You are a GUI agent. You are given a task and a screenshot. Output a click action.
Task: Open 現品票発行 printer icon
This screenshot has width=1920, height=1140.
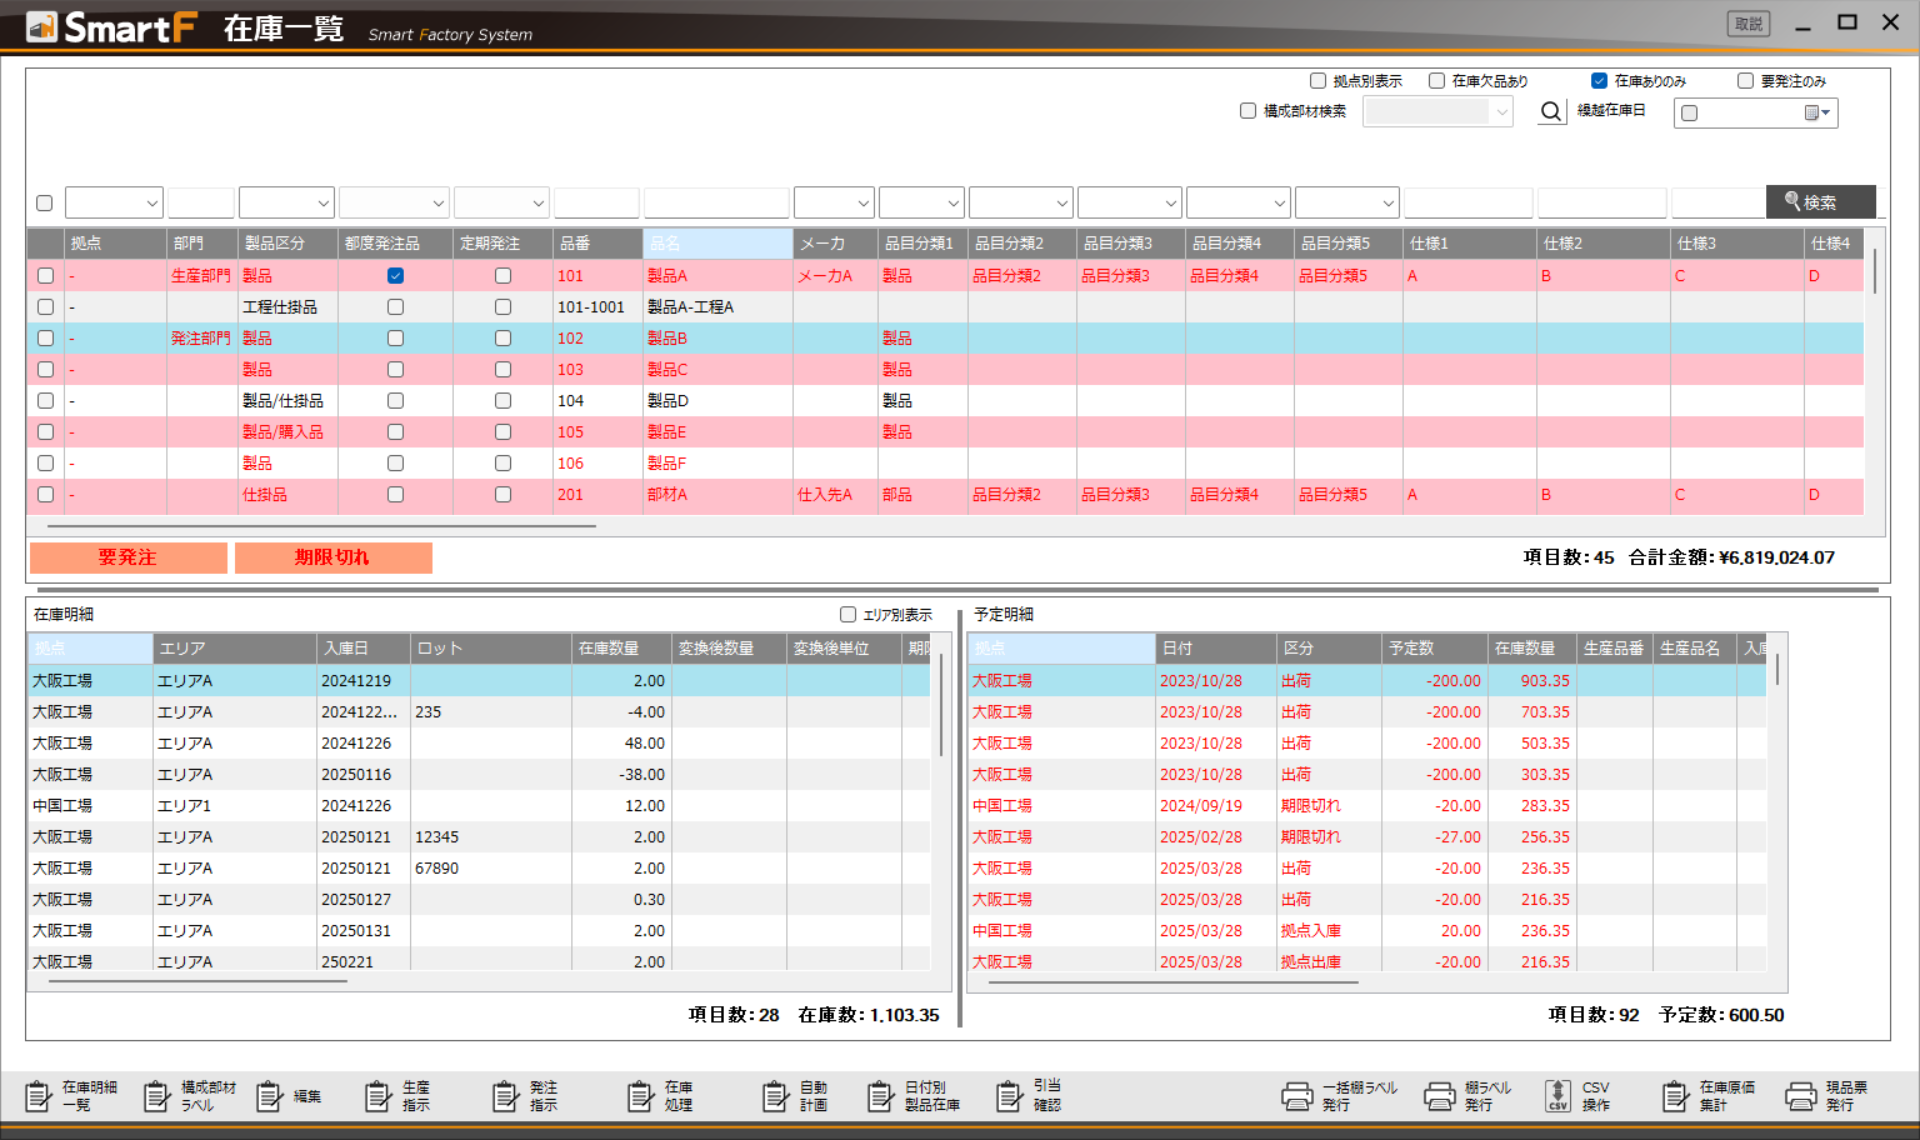1800,1096
